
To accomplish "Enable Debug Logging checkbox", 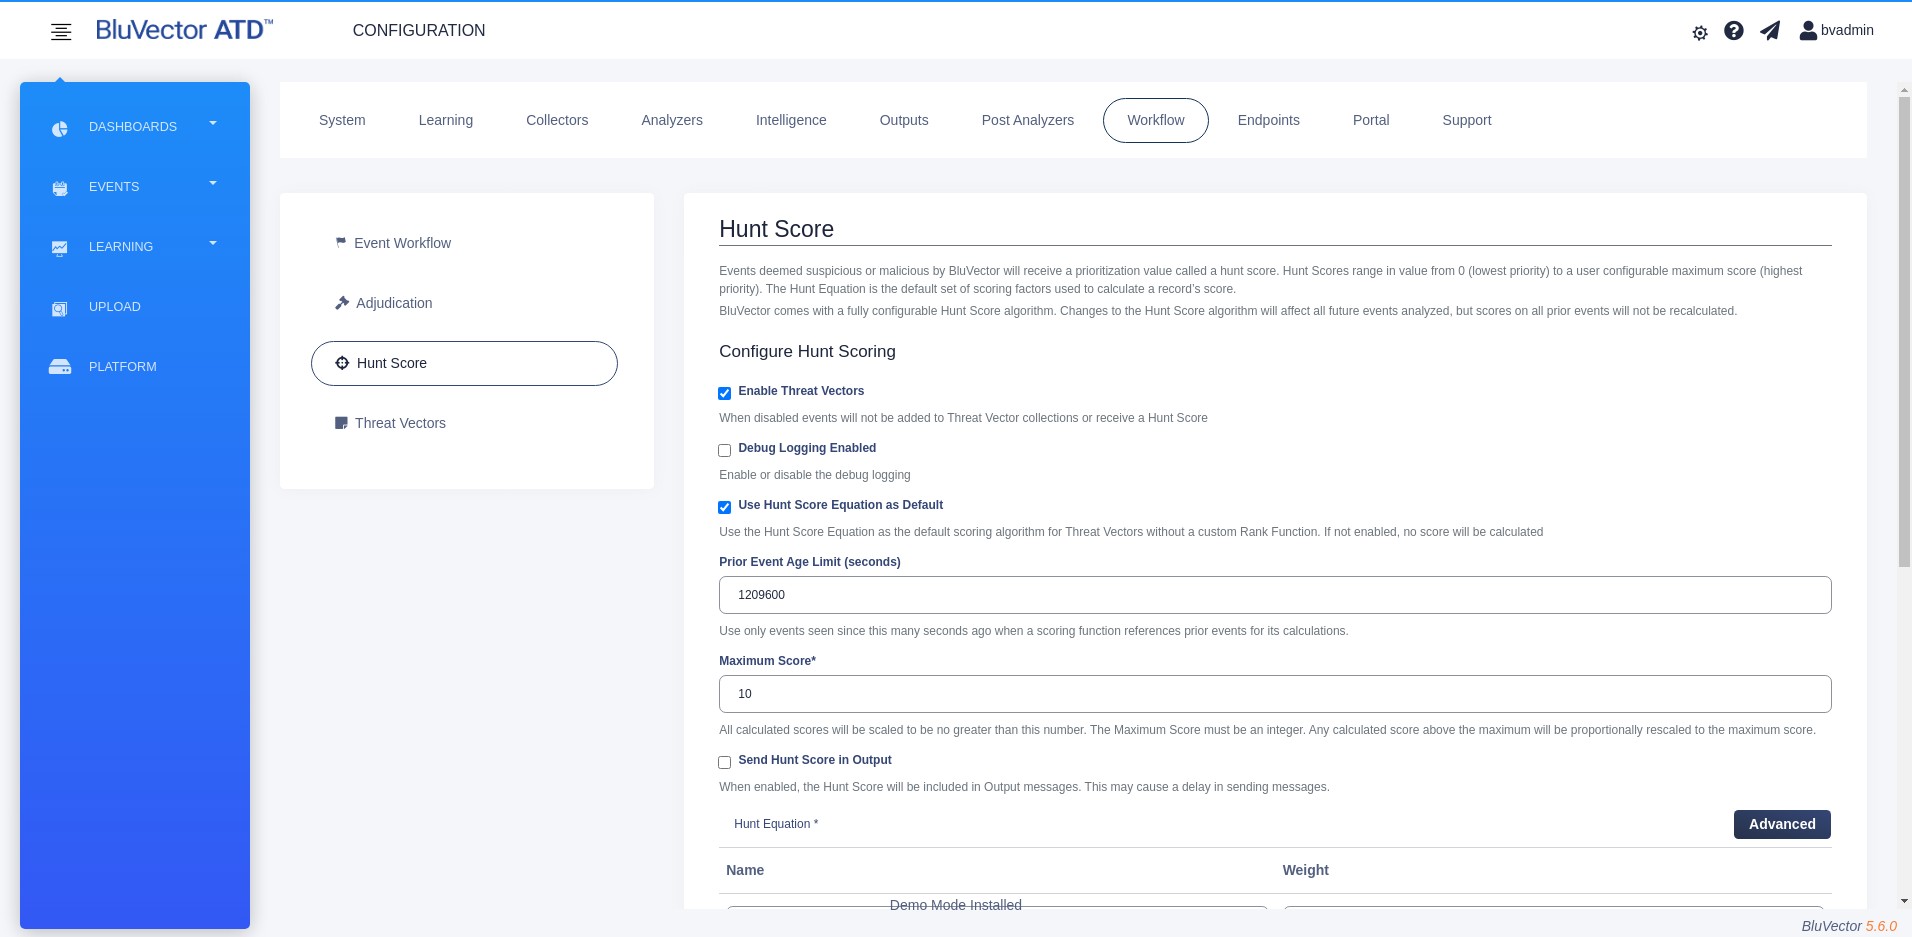I will (x=725, y=450).
